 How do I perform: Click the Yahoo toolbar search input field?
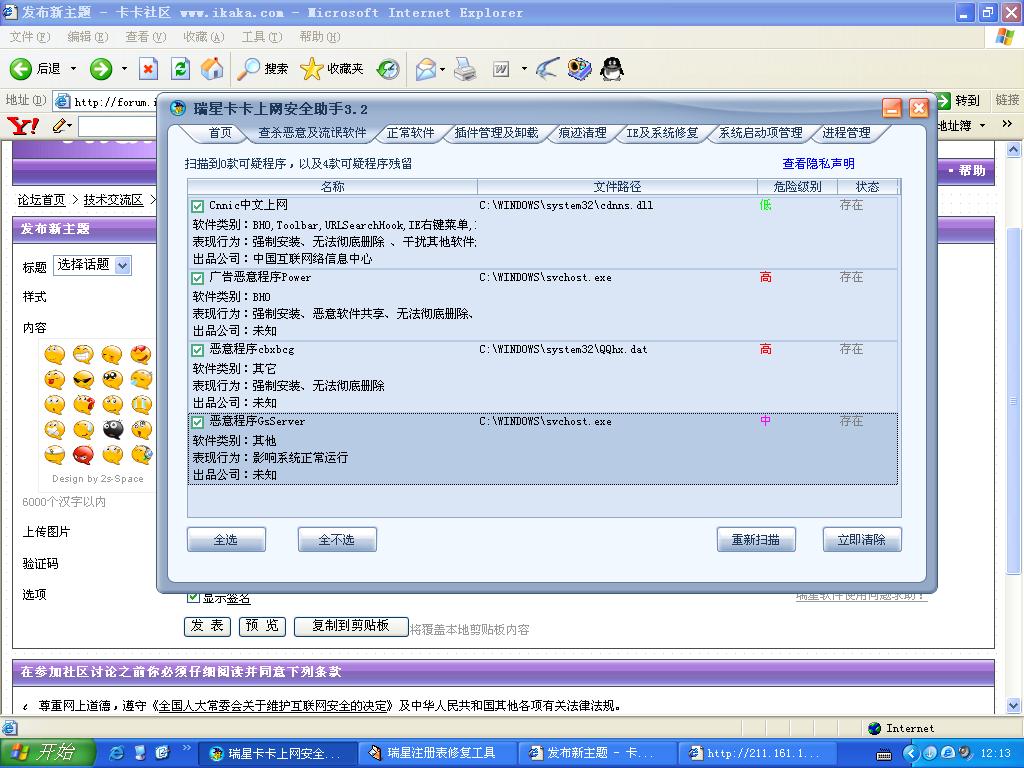pyautogui.click(x=118, y=125)
